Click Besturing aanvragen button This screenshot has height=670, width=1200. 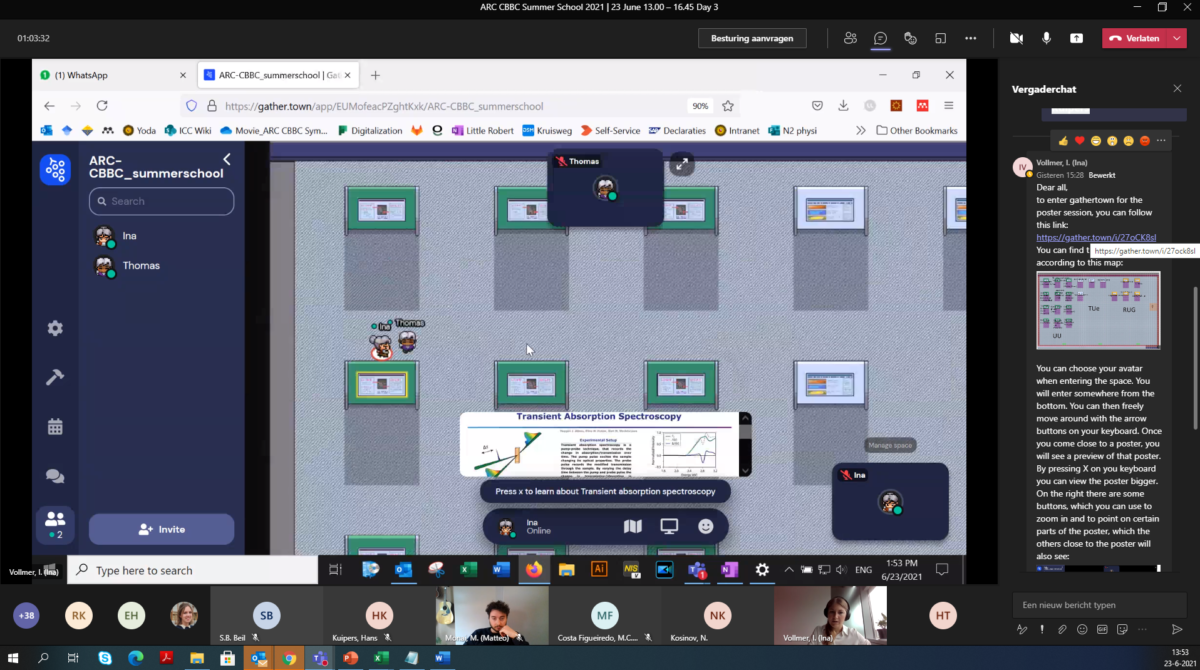click(752, 38)
